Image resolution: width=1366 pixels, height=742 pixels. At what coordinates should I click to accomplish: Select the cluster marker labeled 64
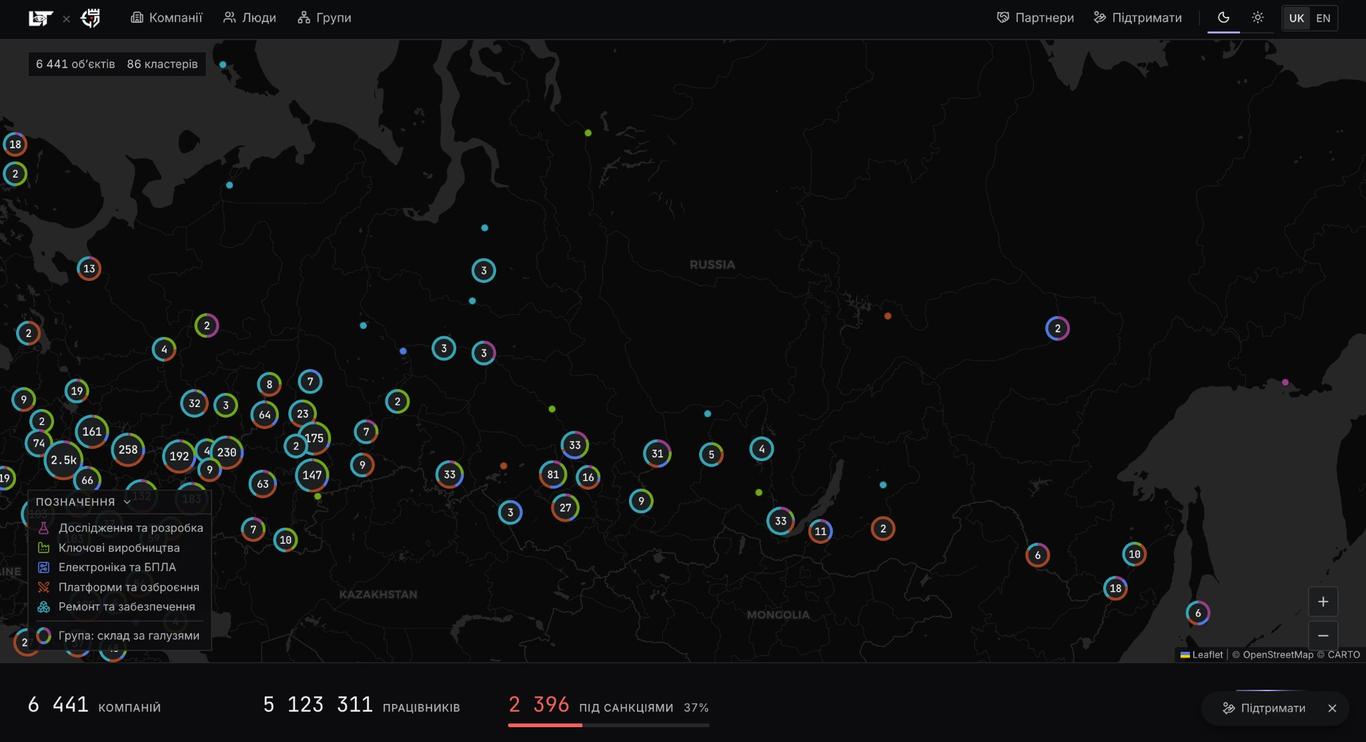(x=264, y=414)
